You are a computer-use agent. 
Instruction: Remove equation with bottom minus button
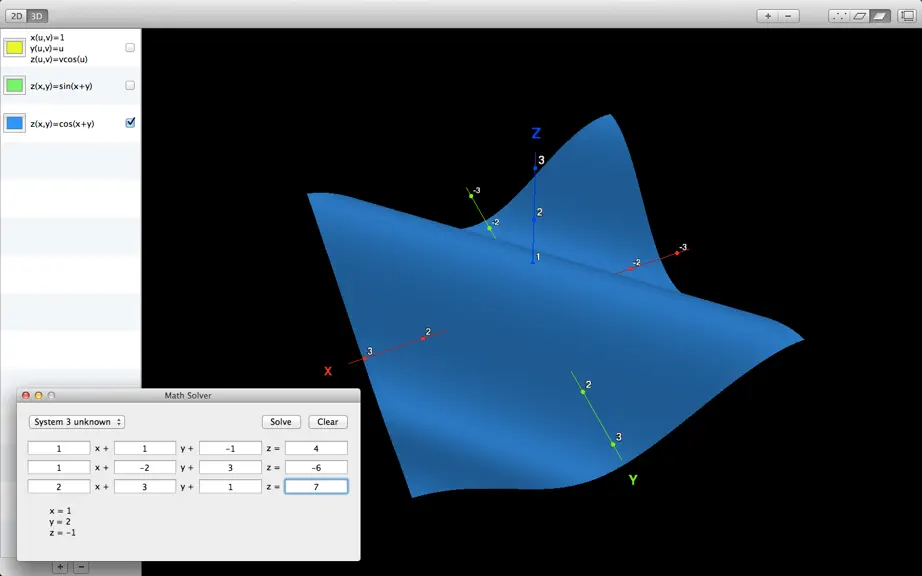[x=81, y=567]
